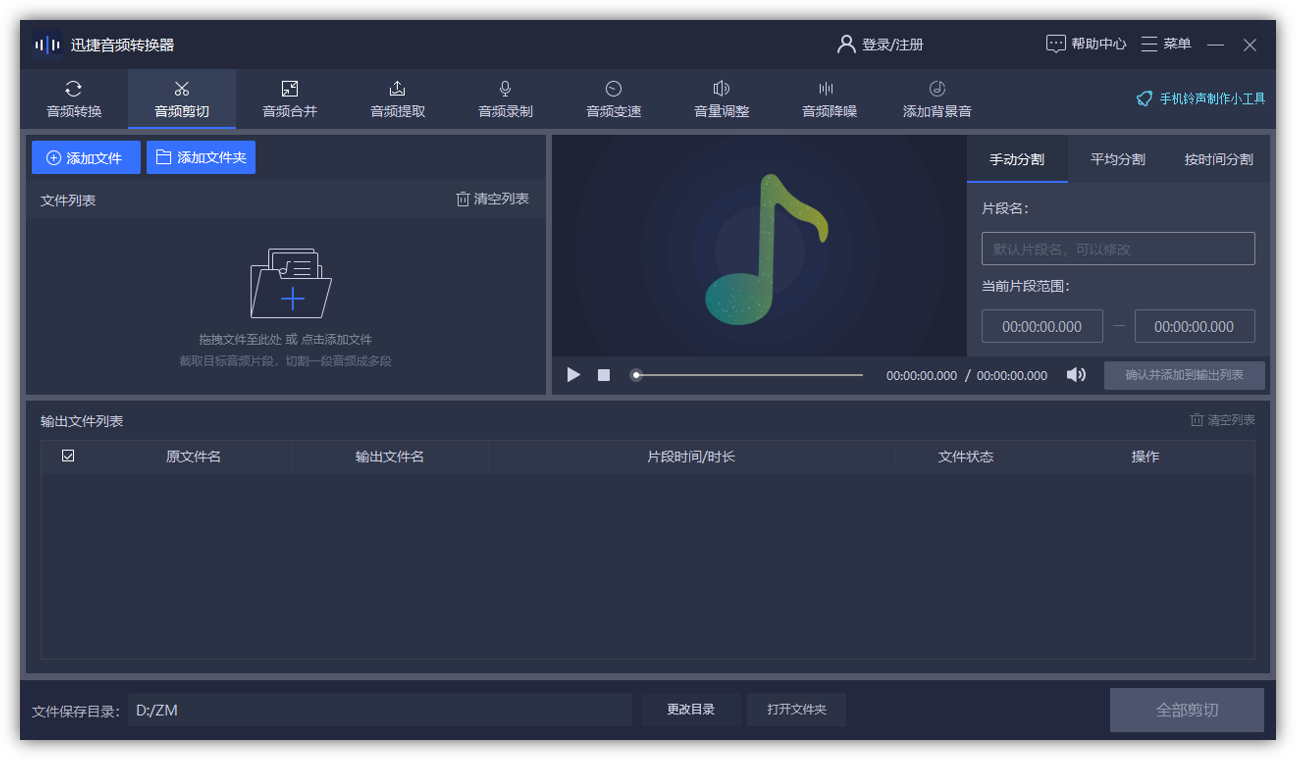Open the 手机铃声制作小工具 link
Screen dimensions: 1296x760
[x=1201, y=99]
